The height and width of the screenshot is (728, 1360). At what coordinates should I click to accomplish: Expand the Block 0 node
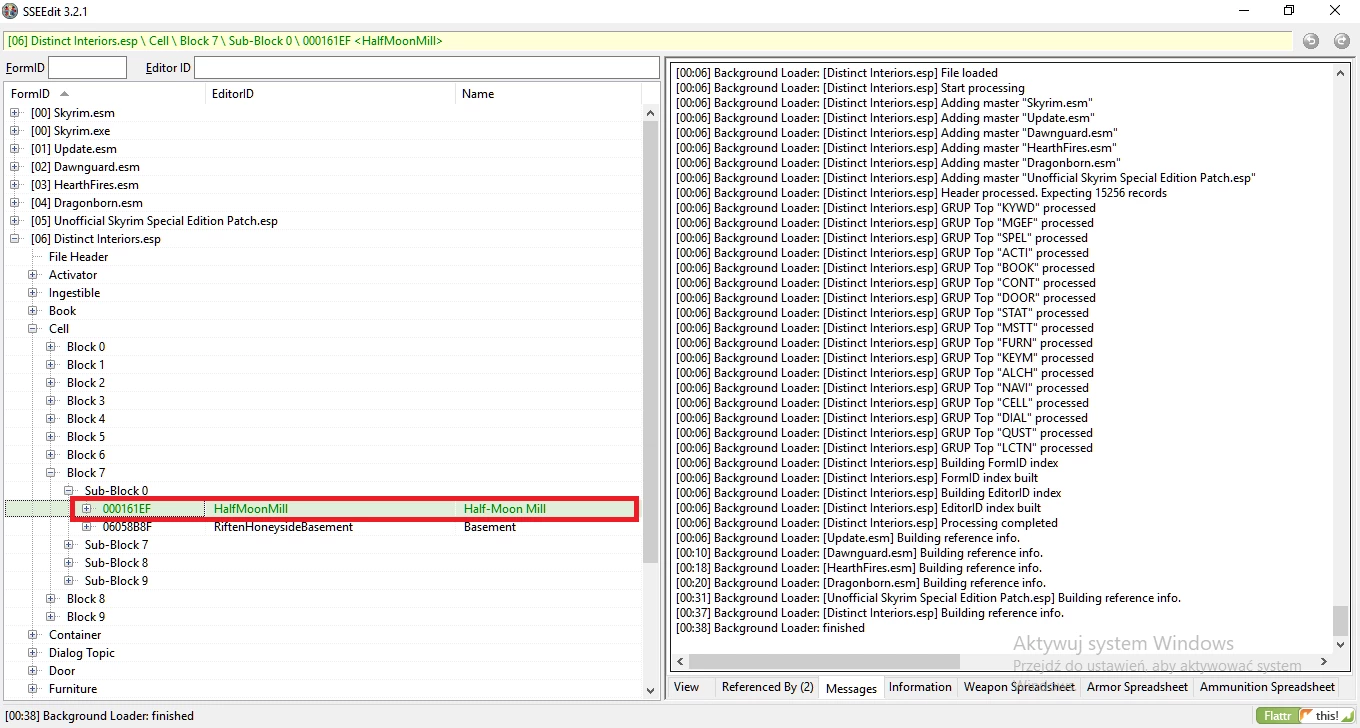tap(51, 347)
